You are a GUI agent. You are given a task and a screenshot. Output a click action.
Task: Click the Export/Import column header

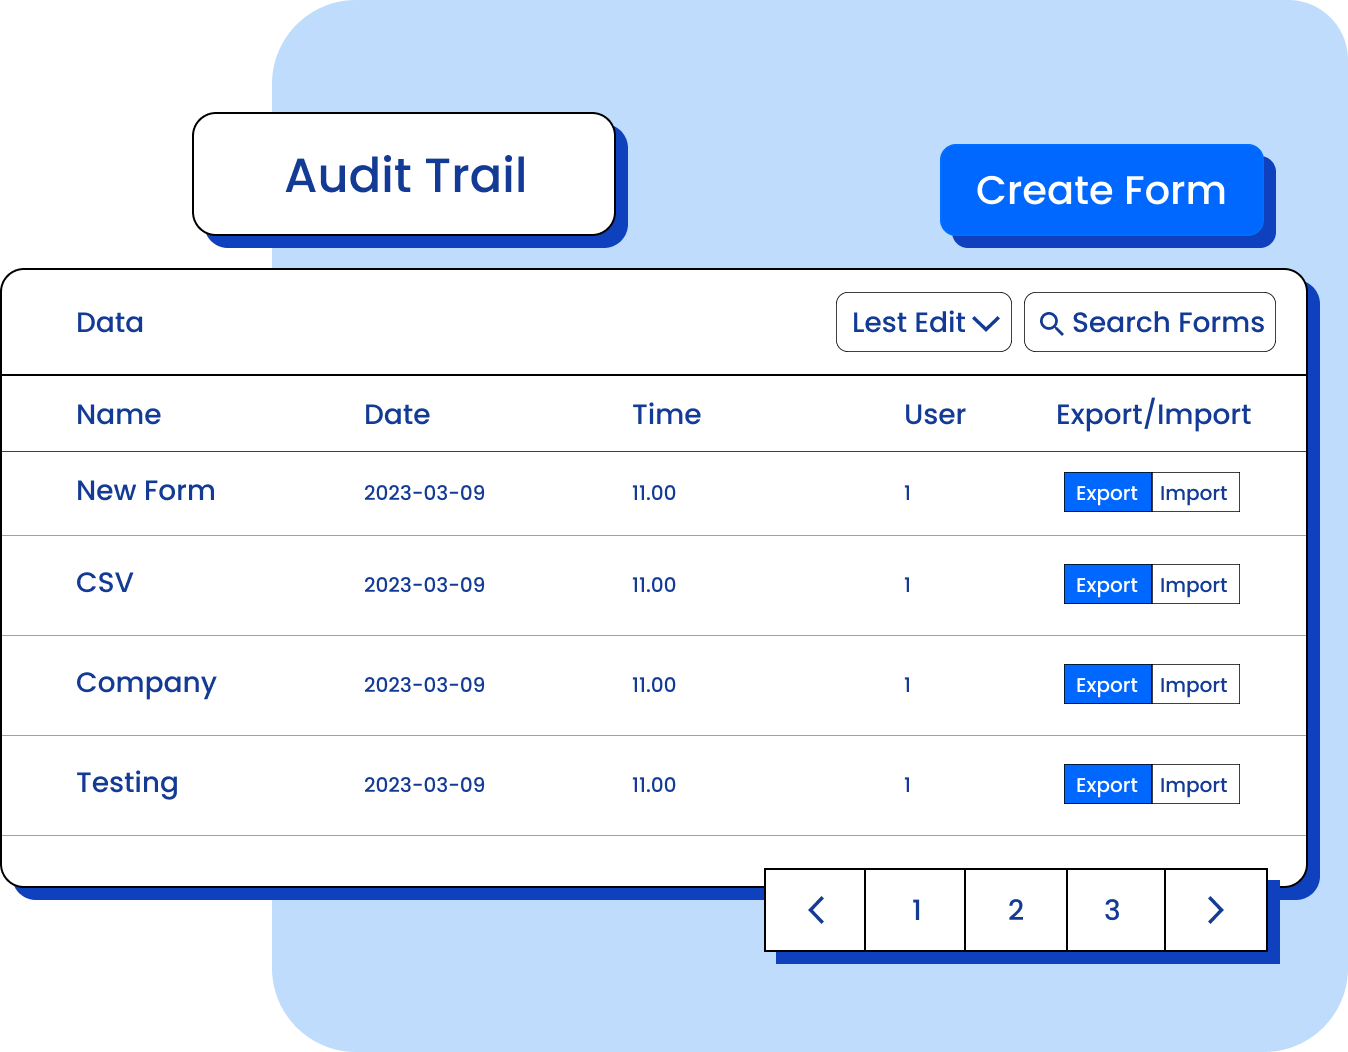[x=1154, y=415]
